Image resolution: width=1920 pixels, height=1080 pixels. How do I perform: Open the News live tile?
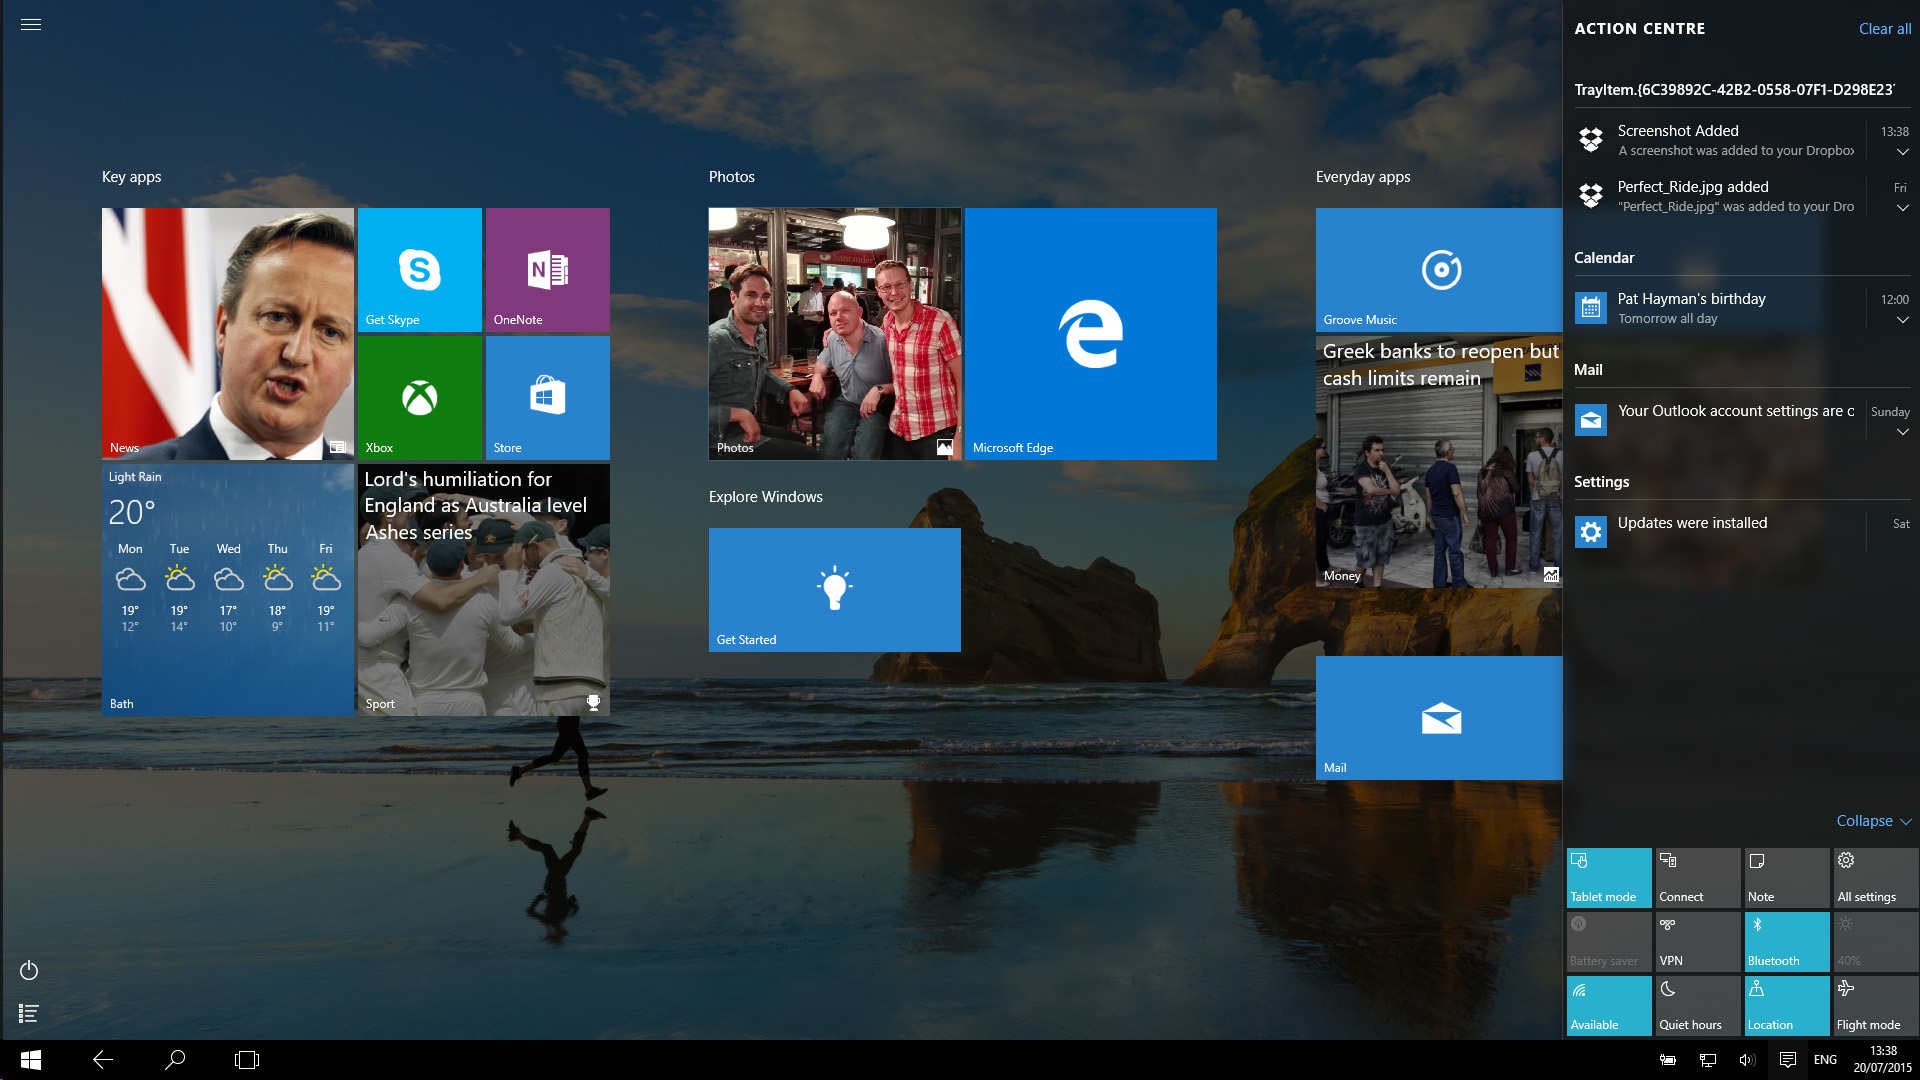click(x=228, y=334)
